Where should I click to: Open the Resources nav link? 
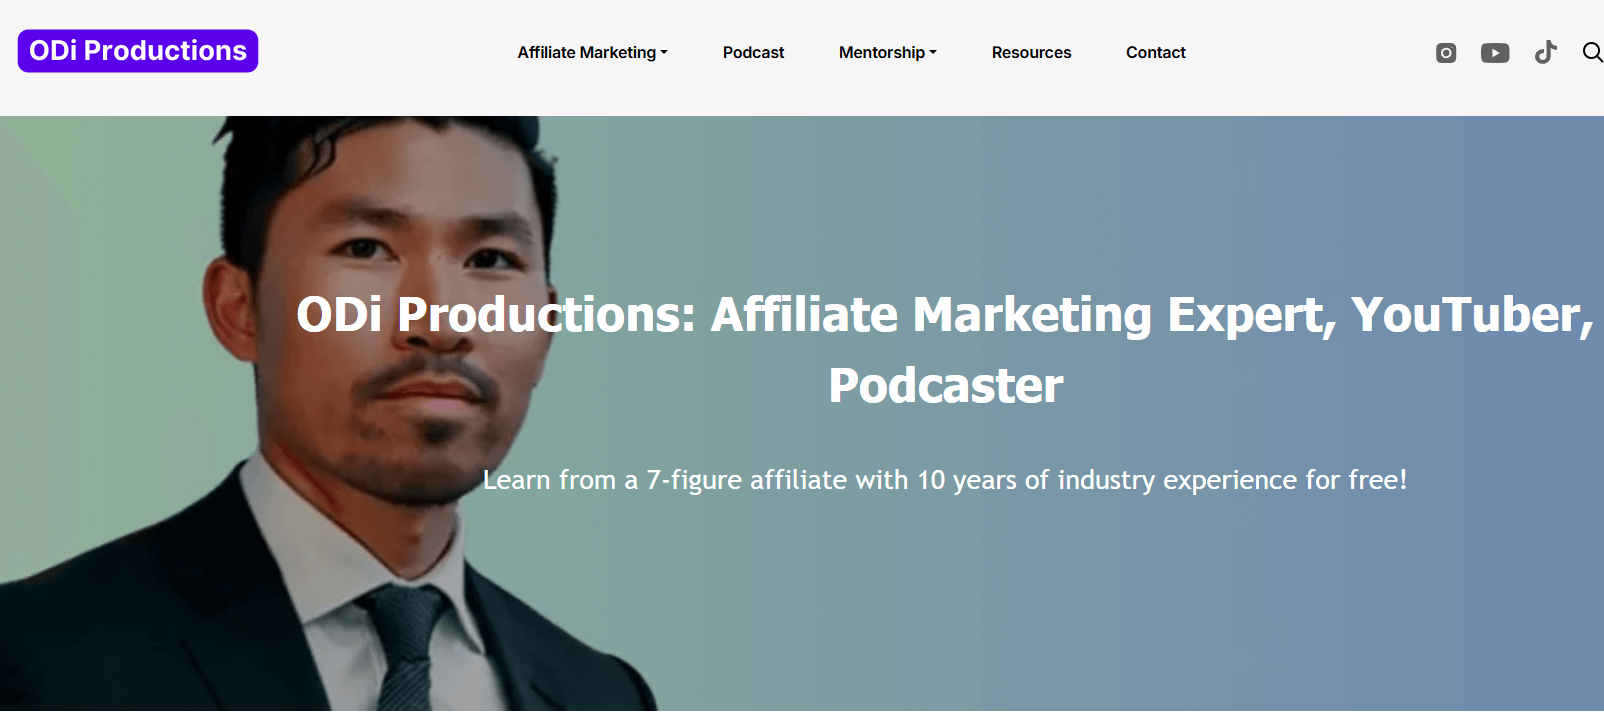(1031, 53)
